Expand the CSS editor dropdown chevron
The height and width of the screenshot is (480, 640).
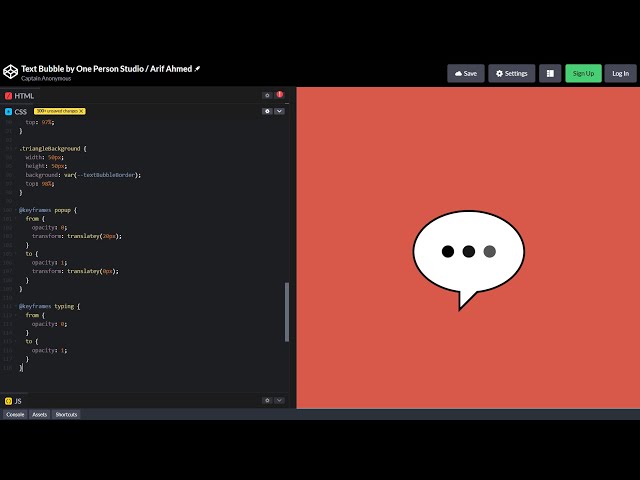[x=280, y=111]
